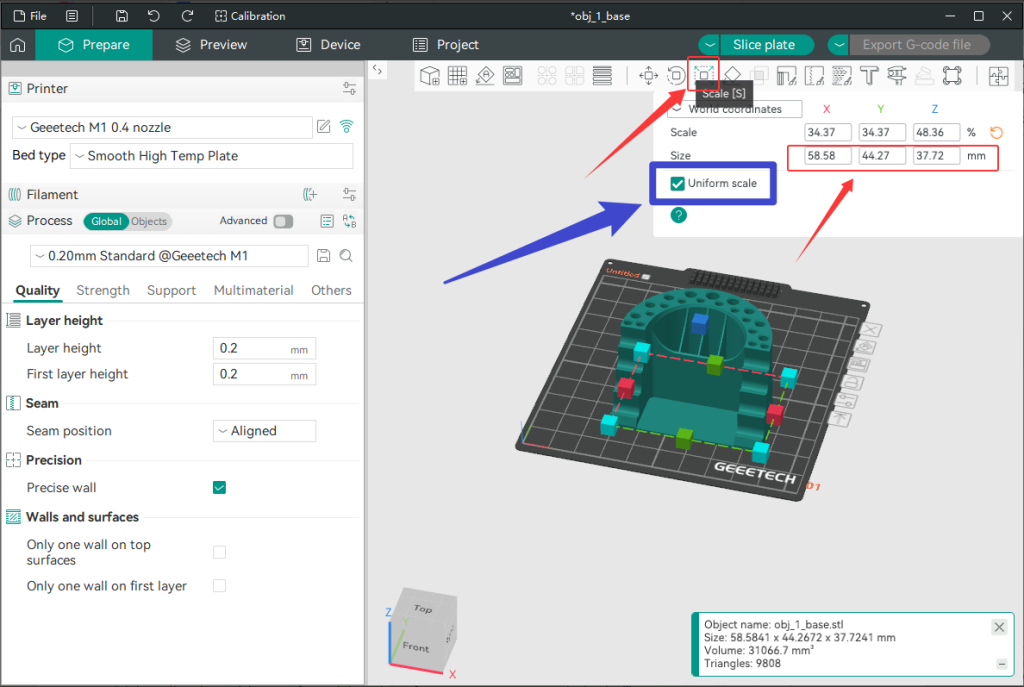
Task: Click the Slice plate button
Action: pos(763,45)
